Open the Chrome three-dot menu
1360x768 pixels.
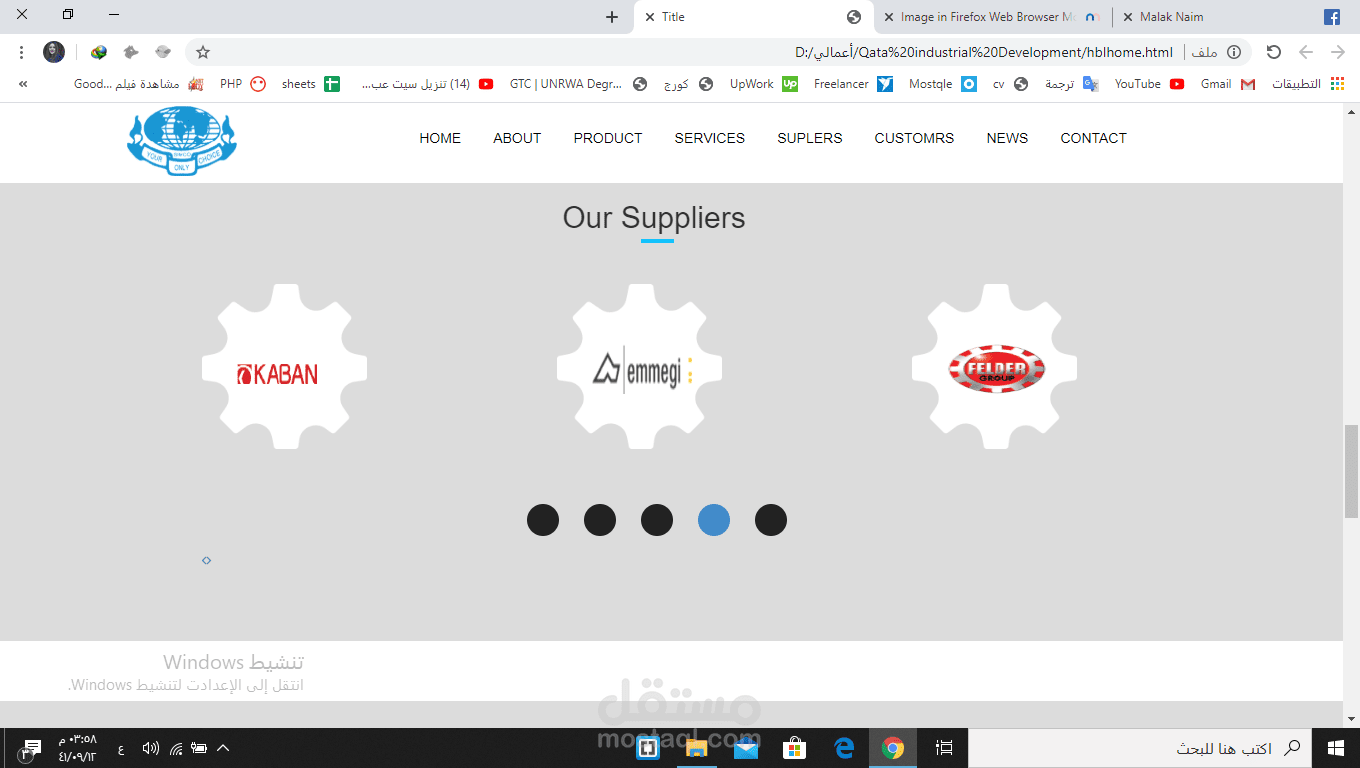point(22,52)
